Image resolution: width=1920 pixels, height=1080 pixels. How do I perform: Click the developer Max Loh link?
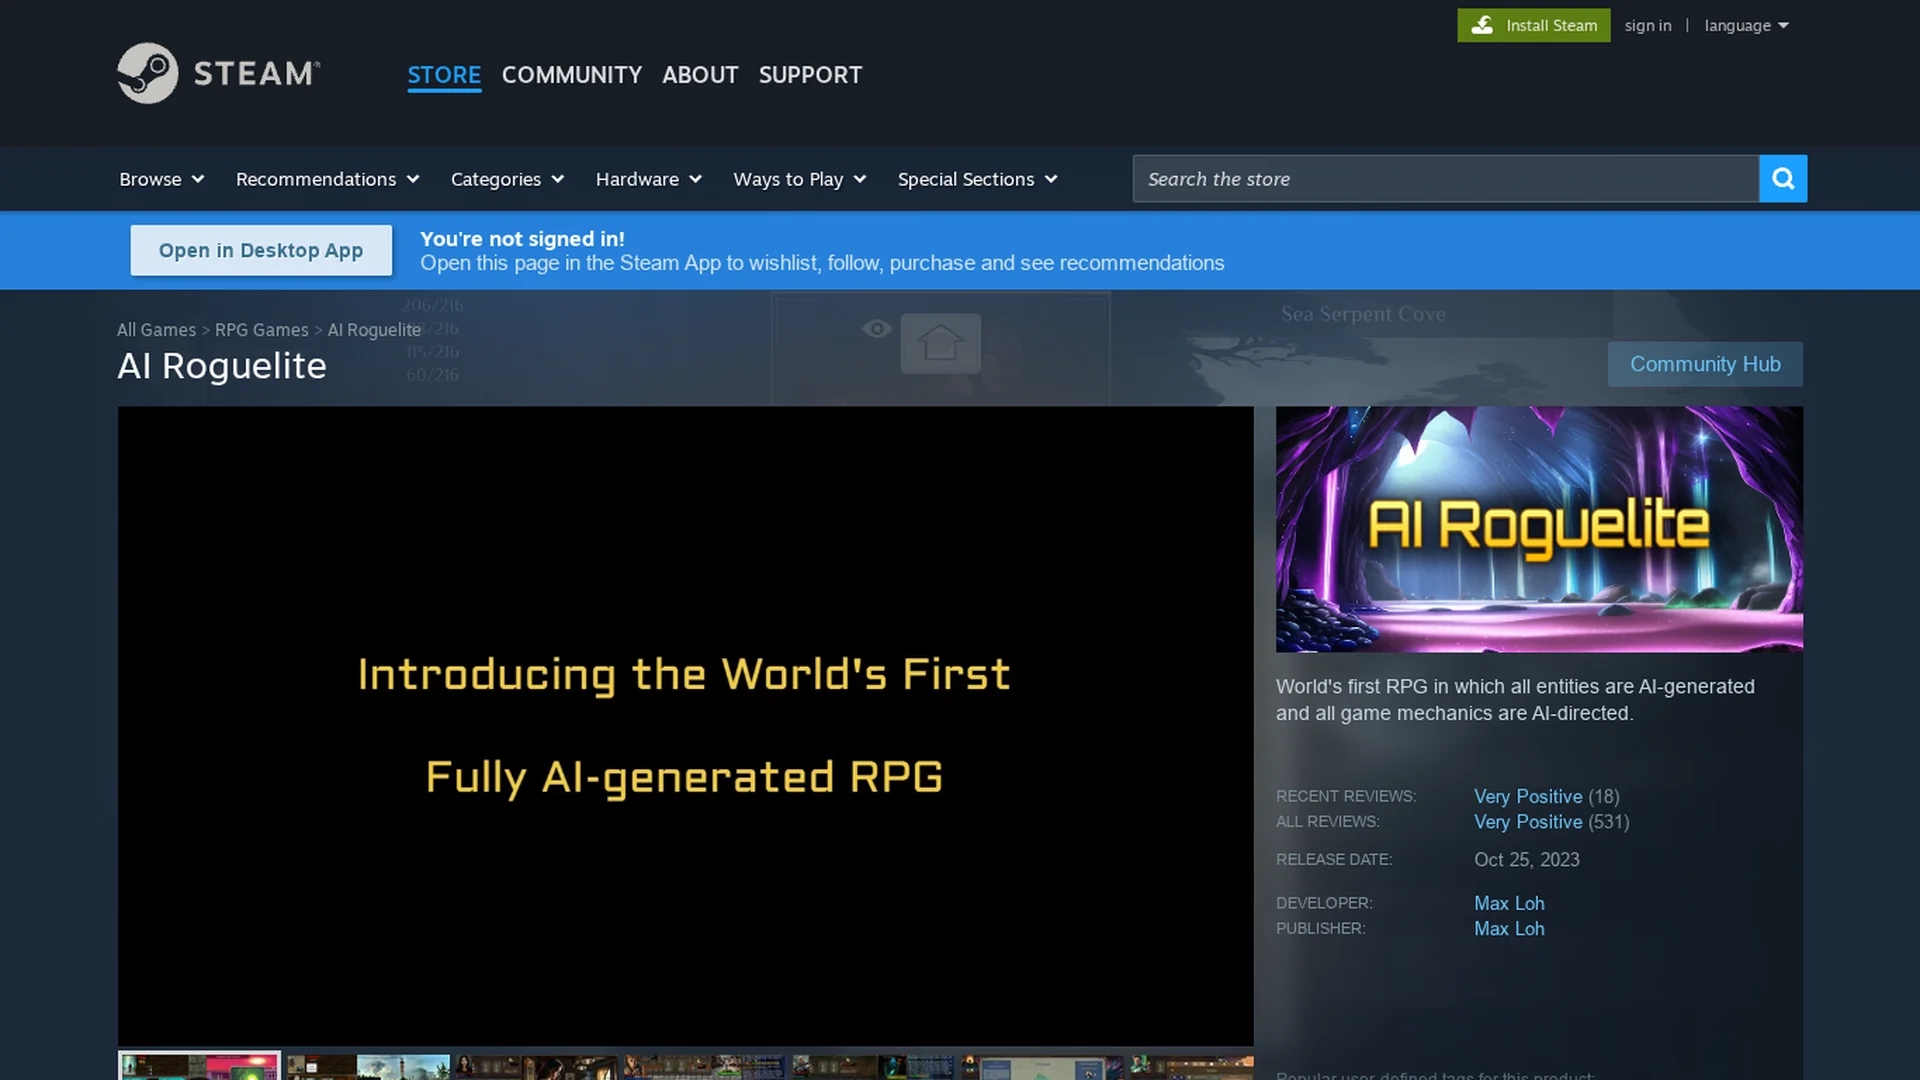pyautogui.click(x=1509, y=903)
